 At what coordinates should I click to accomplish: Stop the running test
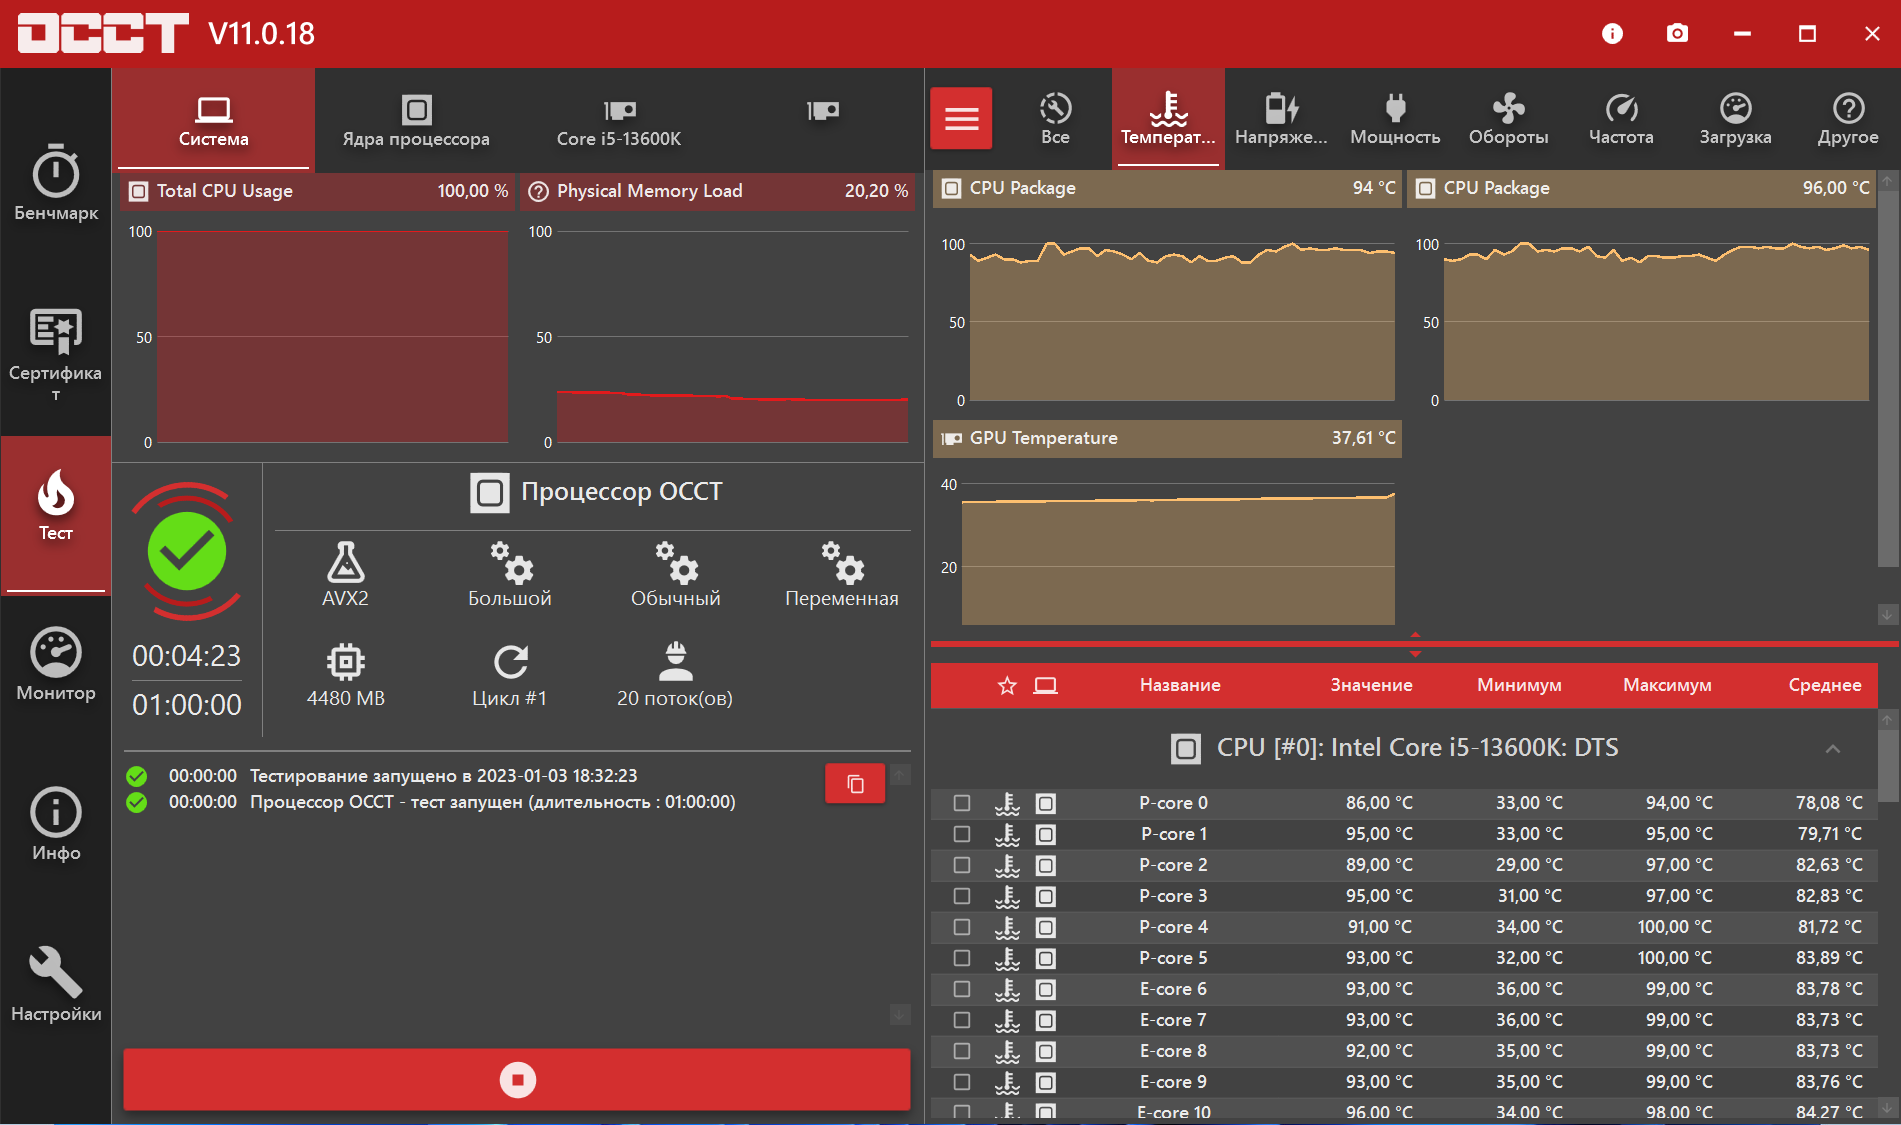point(517,1079)
